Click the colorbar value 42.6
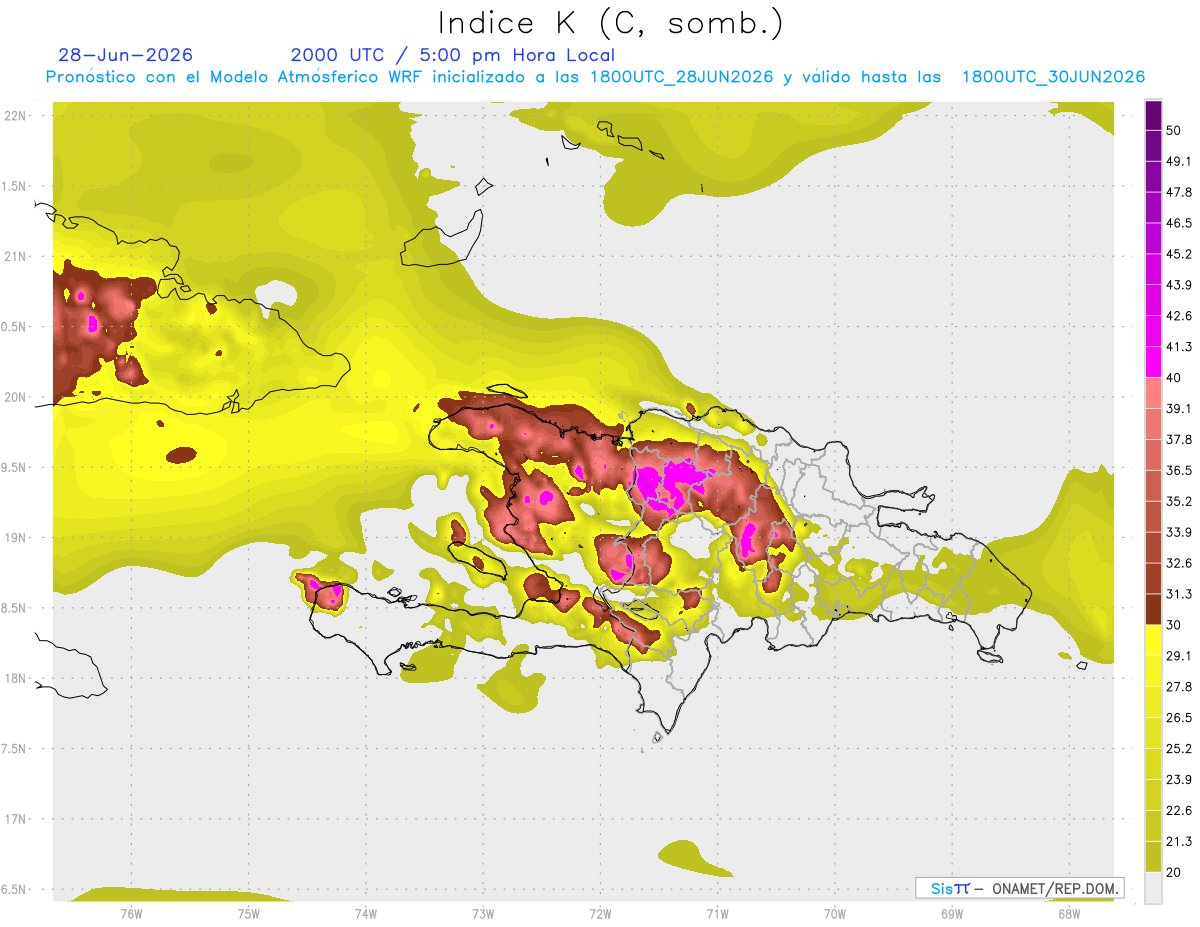 [x=1179, y=317]
